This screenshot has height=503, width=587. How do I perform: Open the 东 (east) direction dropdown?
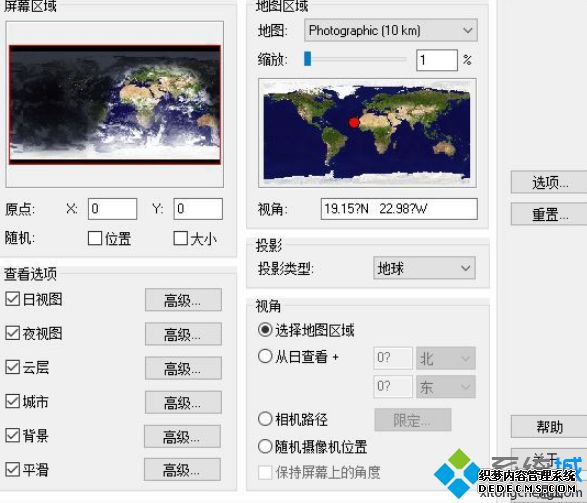pos(446,387)
